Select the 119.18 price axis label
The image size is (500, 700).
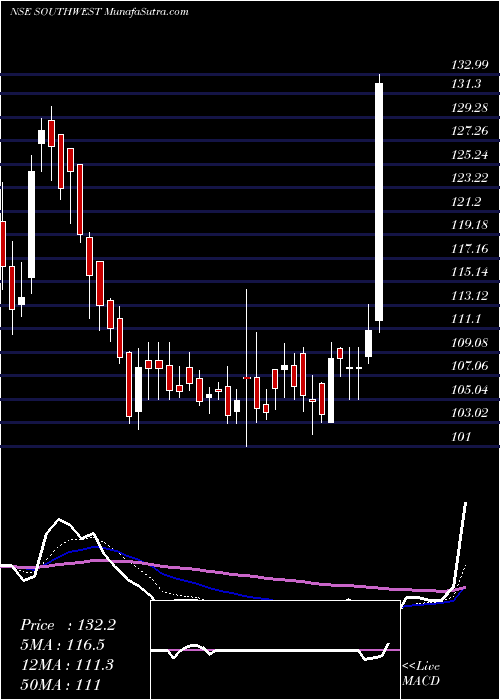tap(470, 225)
